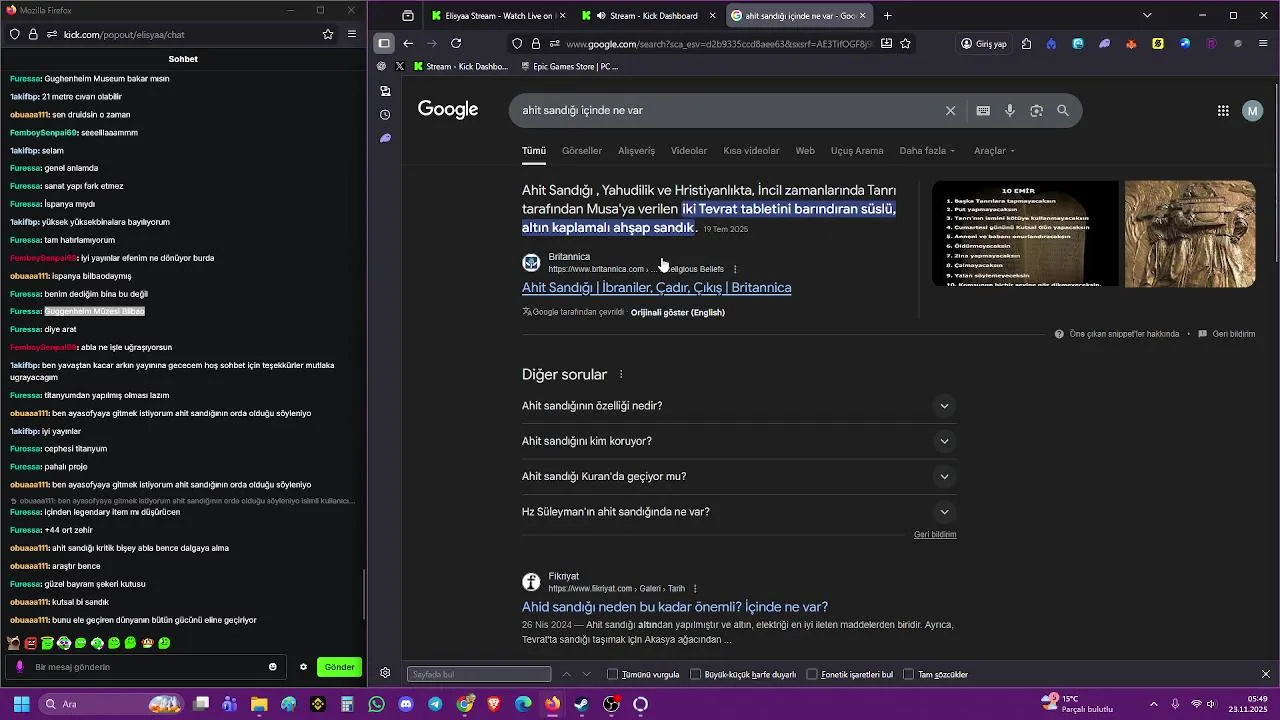Expand Ahit sandığını kim koruyor question
Screen dimensions: 1280x720
pyautogui.click(x=739, y=441)
